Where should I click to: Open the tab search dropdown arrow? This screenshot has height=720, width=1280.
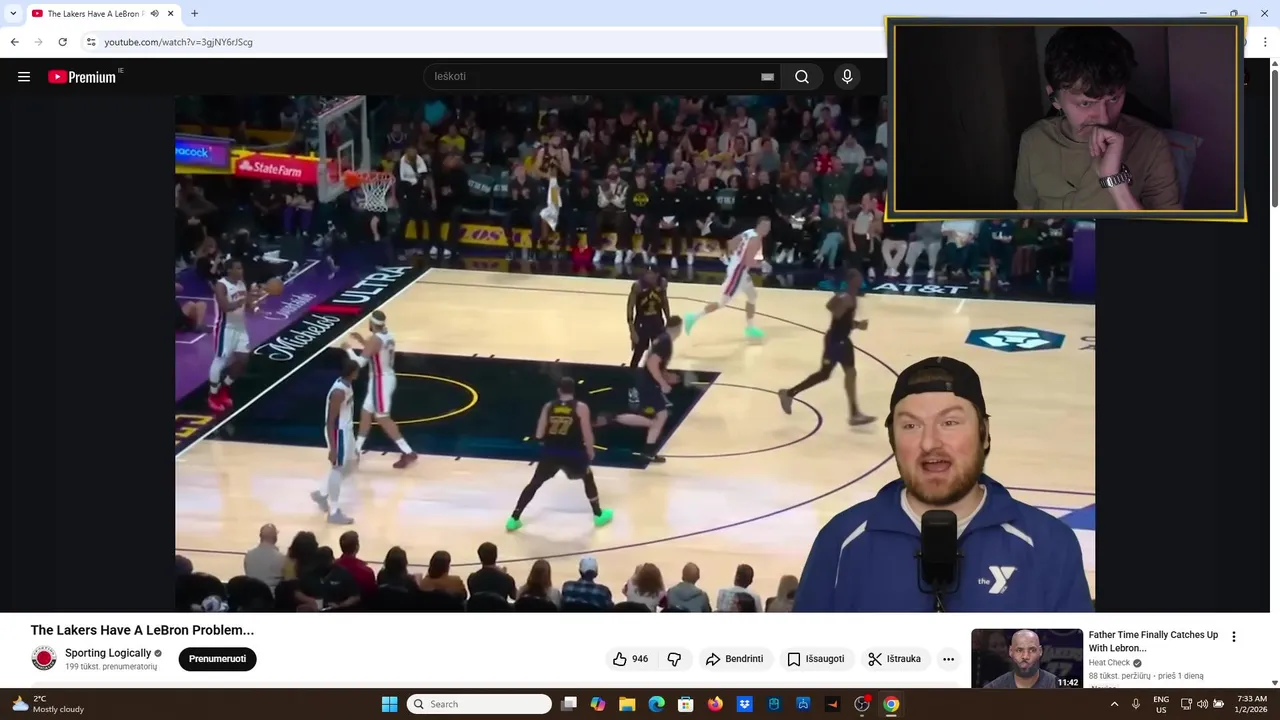[13, 13]
